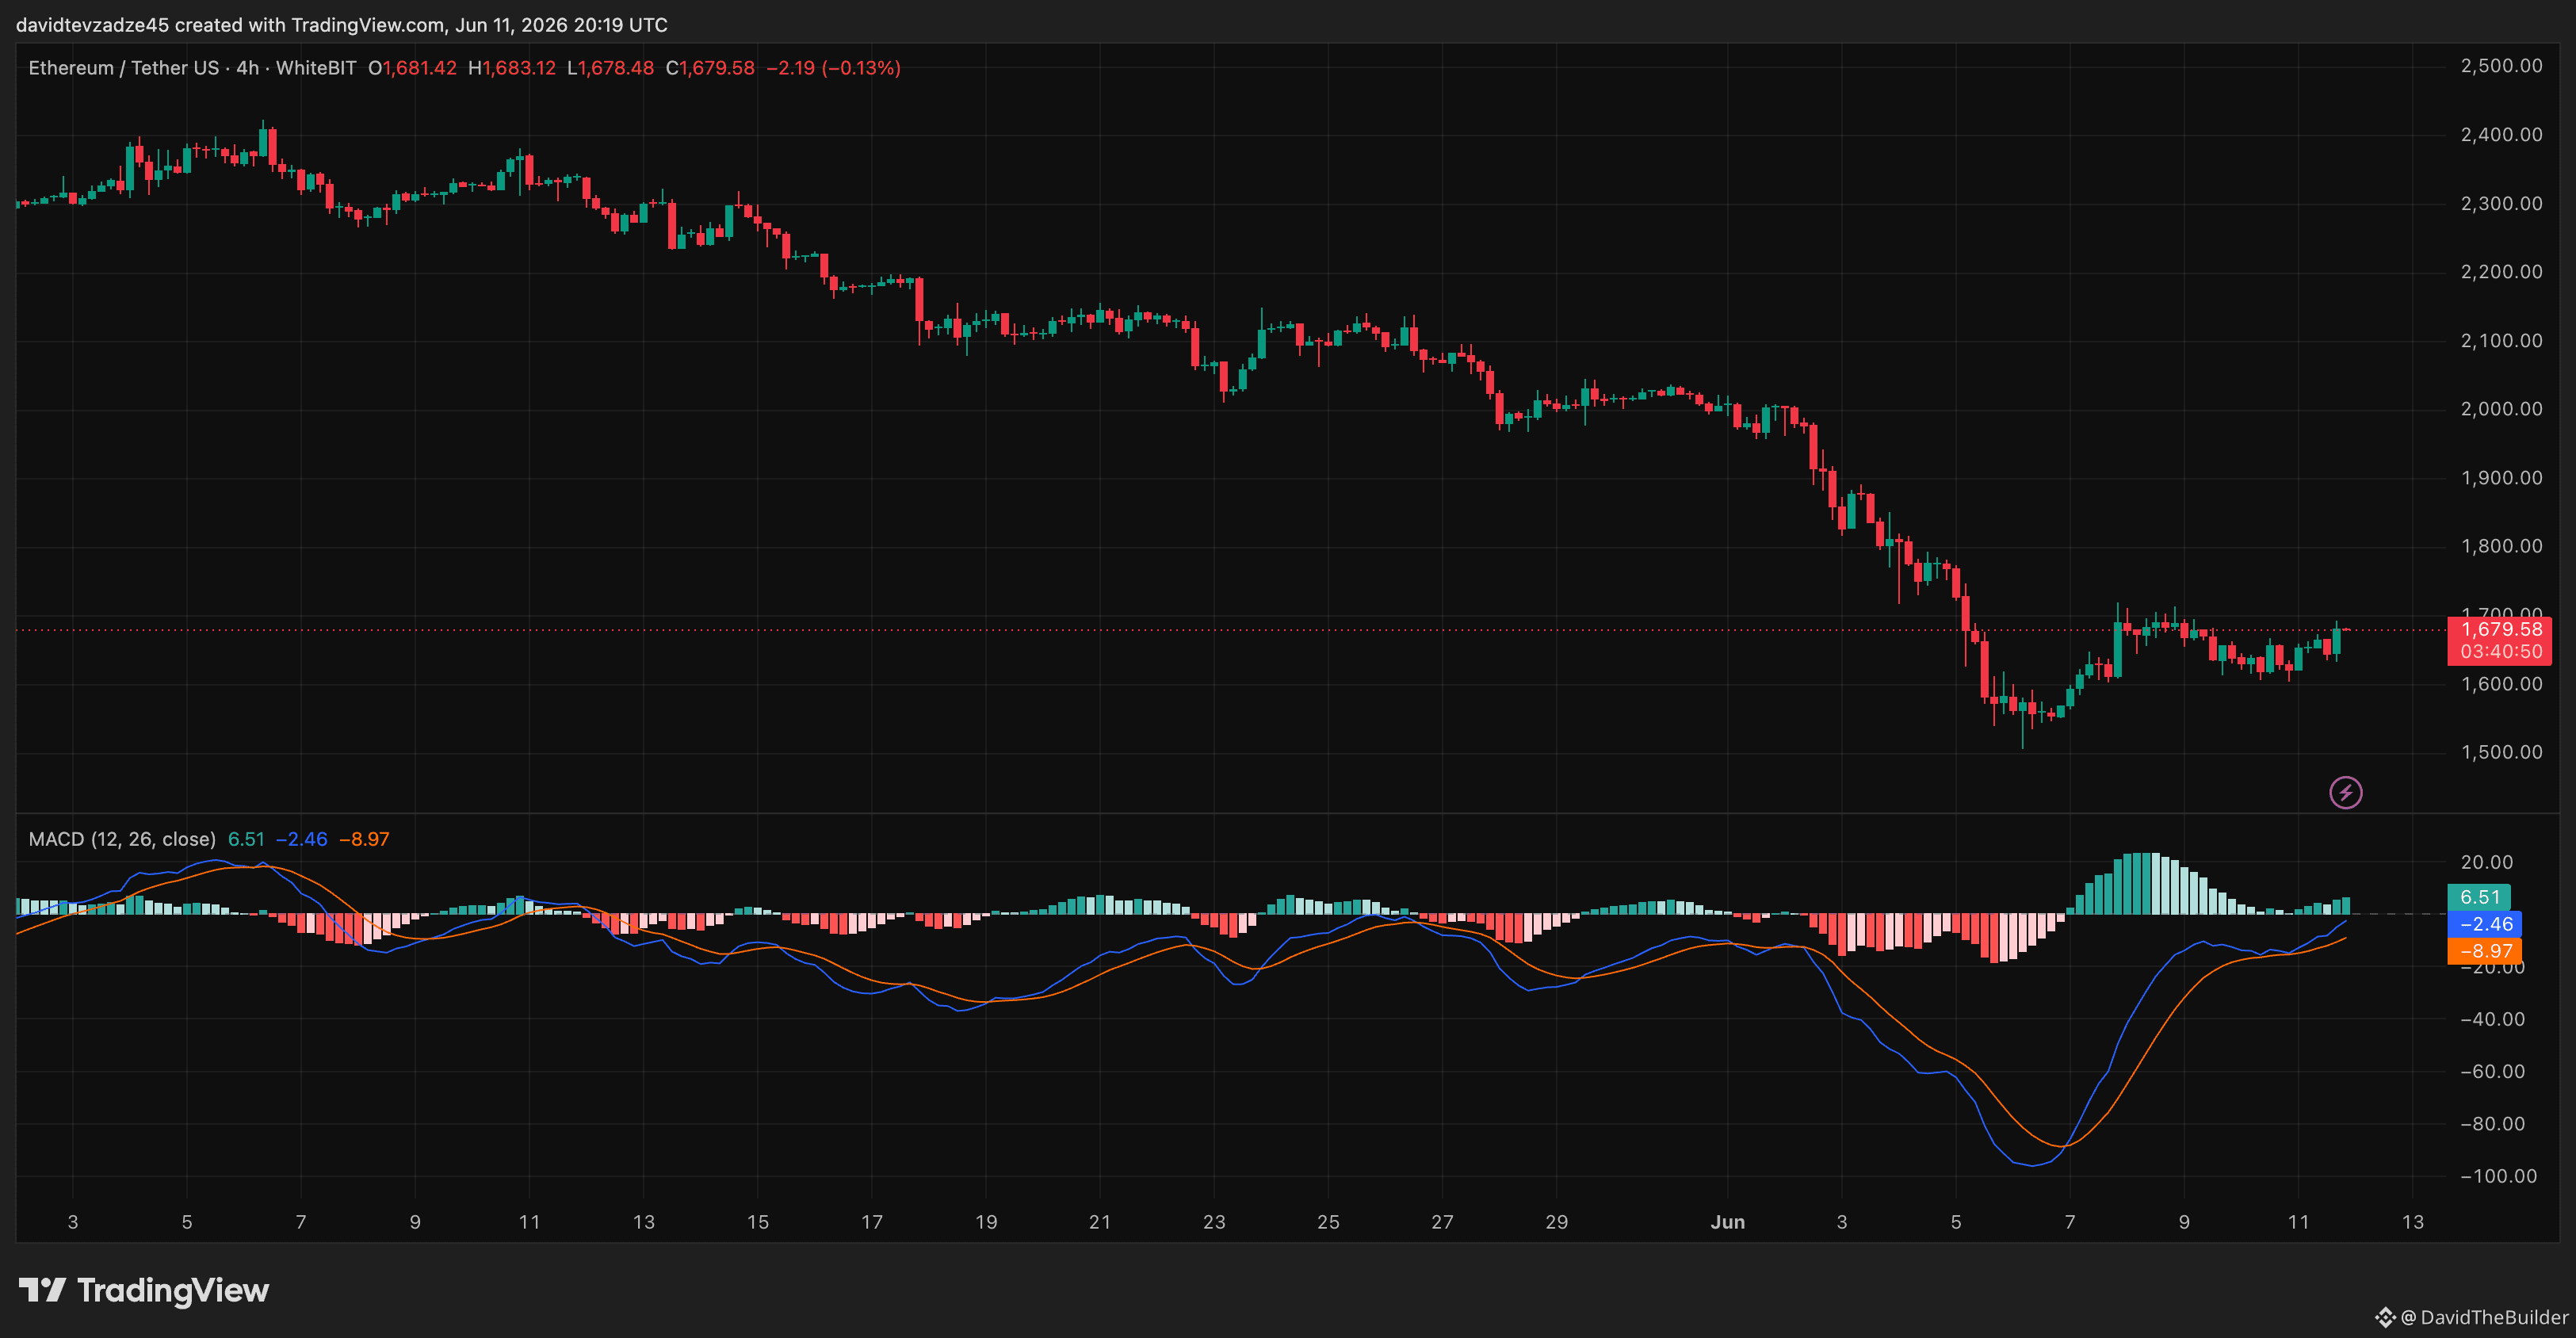The width and height of the screenshot is (2576, 1338).
Task: Click the −40.00 MACD axis label
Action: [2492, 1019]
